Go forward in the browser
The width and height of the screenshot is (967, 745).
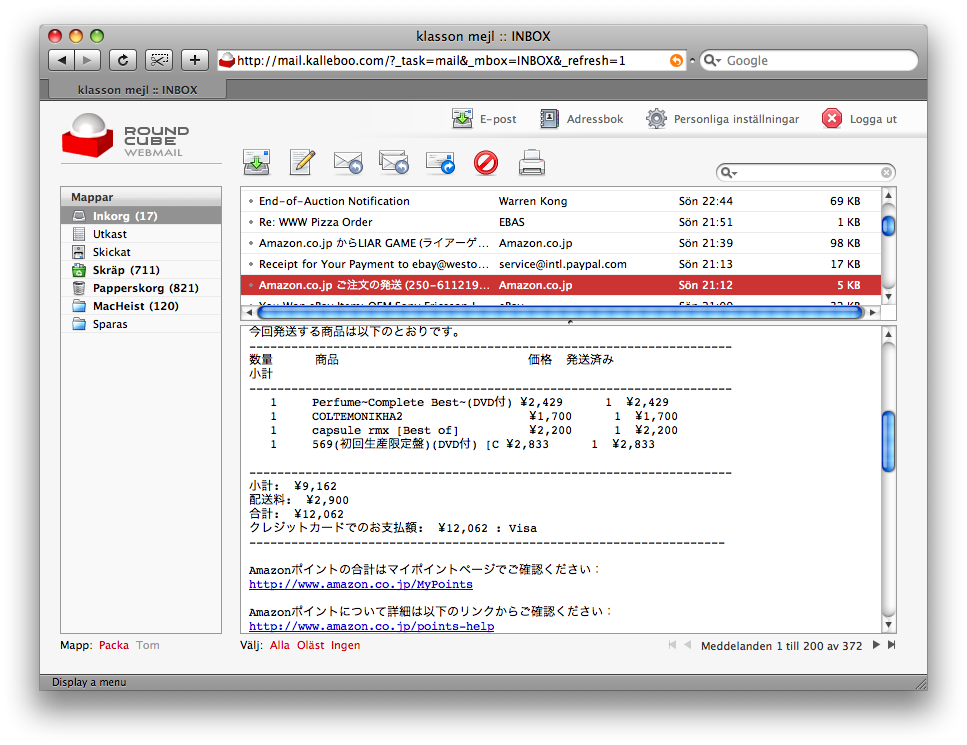(x=87, y=60)
